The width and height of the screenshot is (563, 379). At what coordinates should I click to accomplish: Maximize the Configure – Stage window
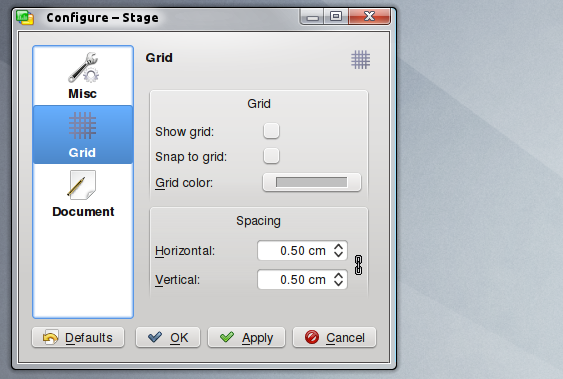click(x=336, y=17)
